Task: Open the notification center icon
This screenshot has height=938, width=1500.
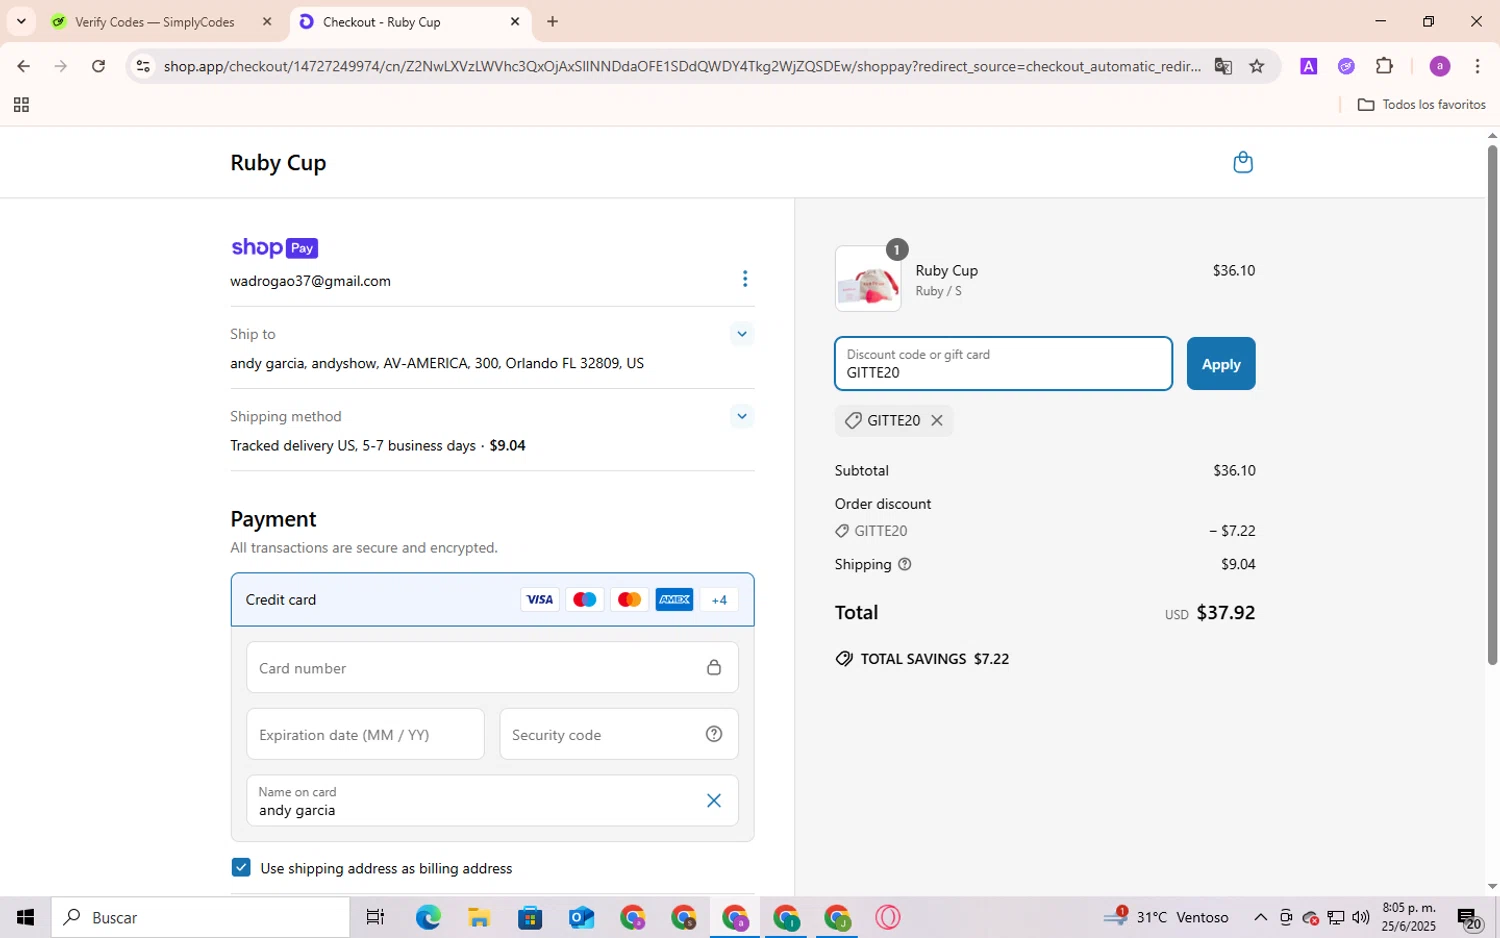Action: click(1469, 918)
